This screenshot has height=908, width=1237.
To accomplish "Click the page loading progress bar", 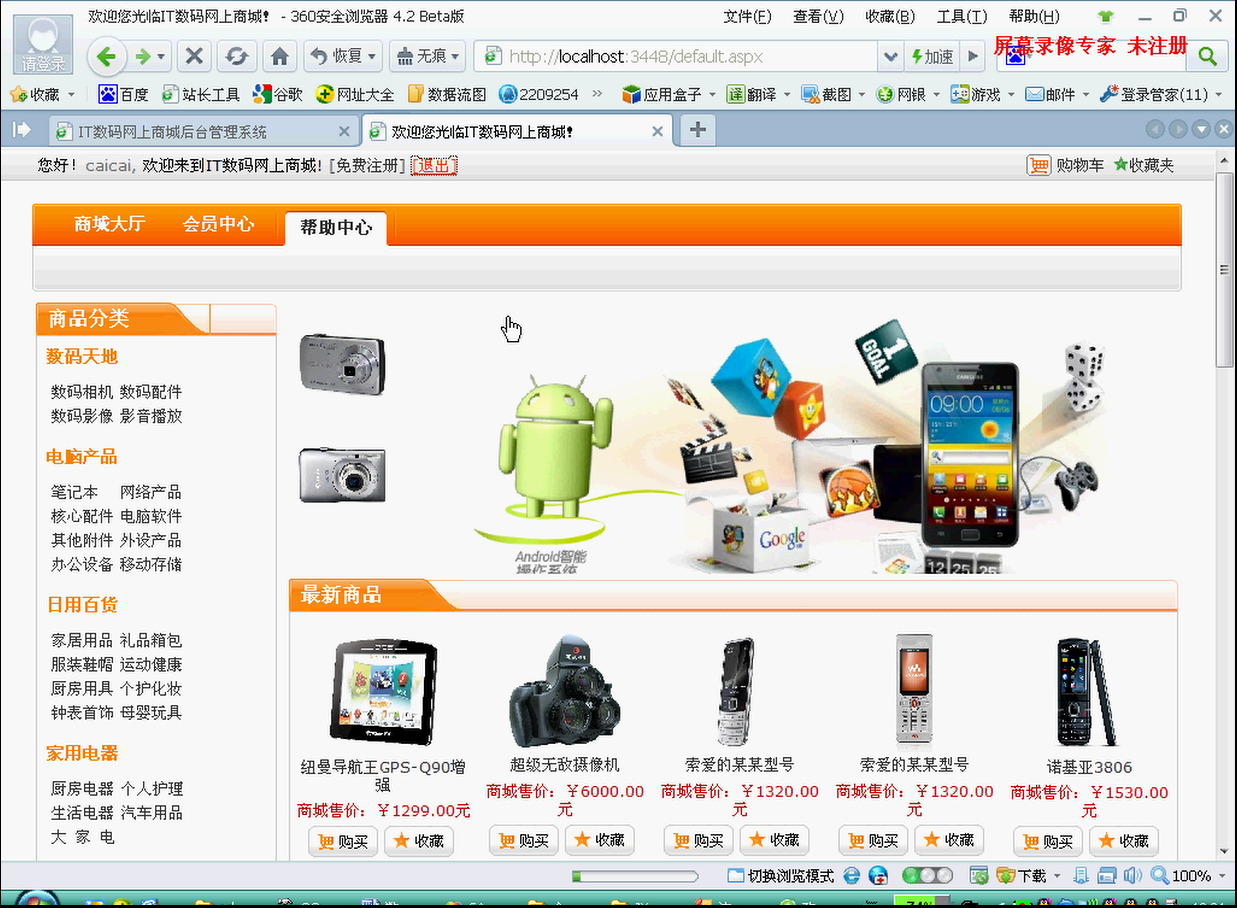I will pos(635,877).
